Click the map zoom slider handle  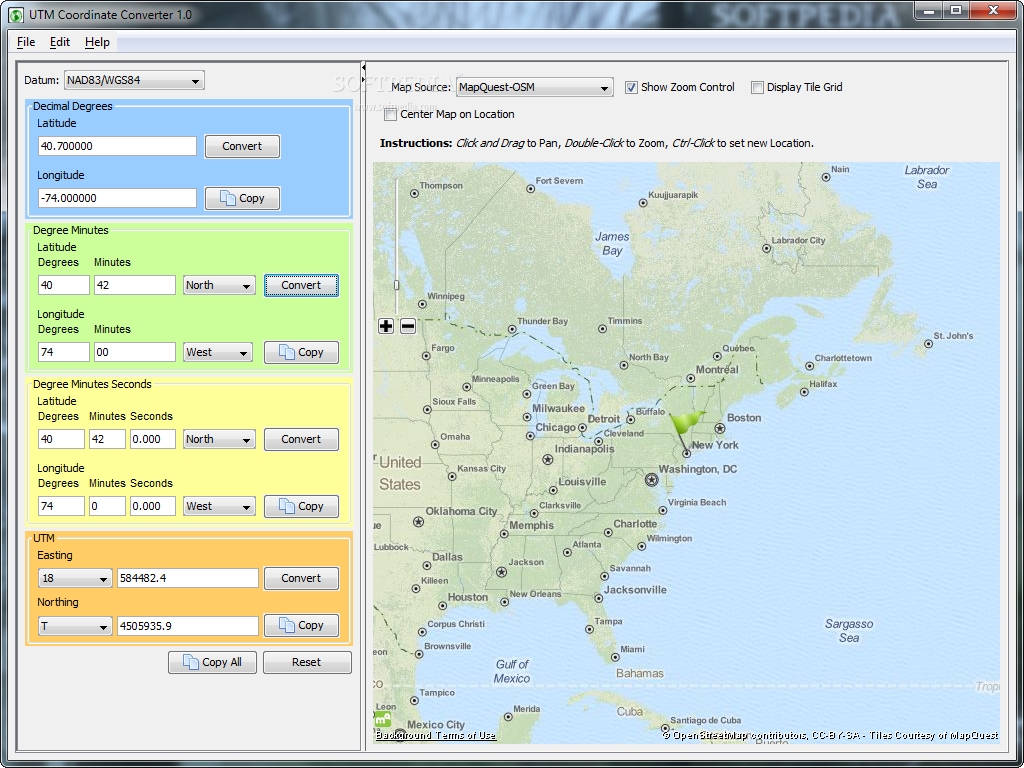pos(396,285)
